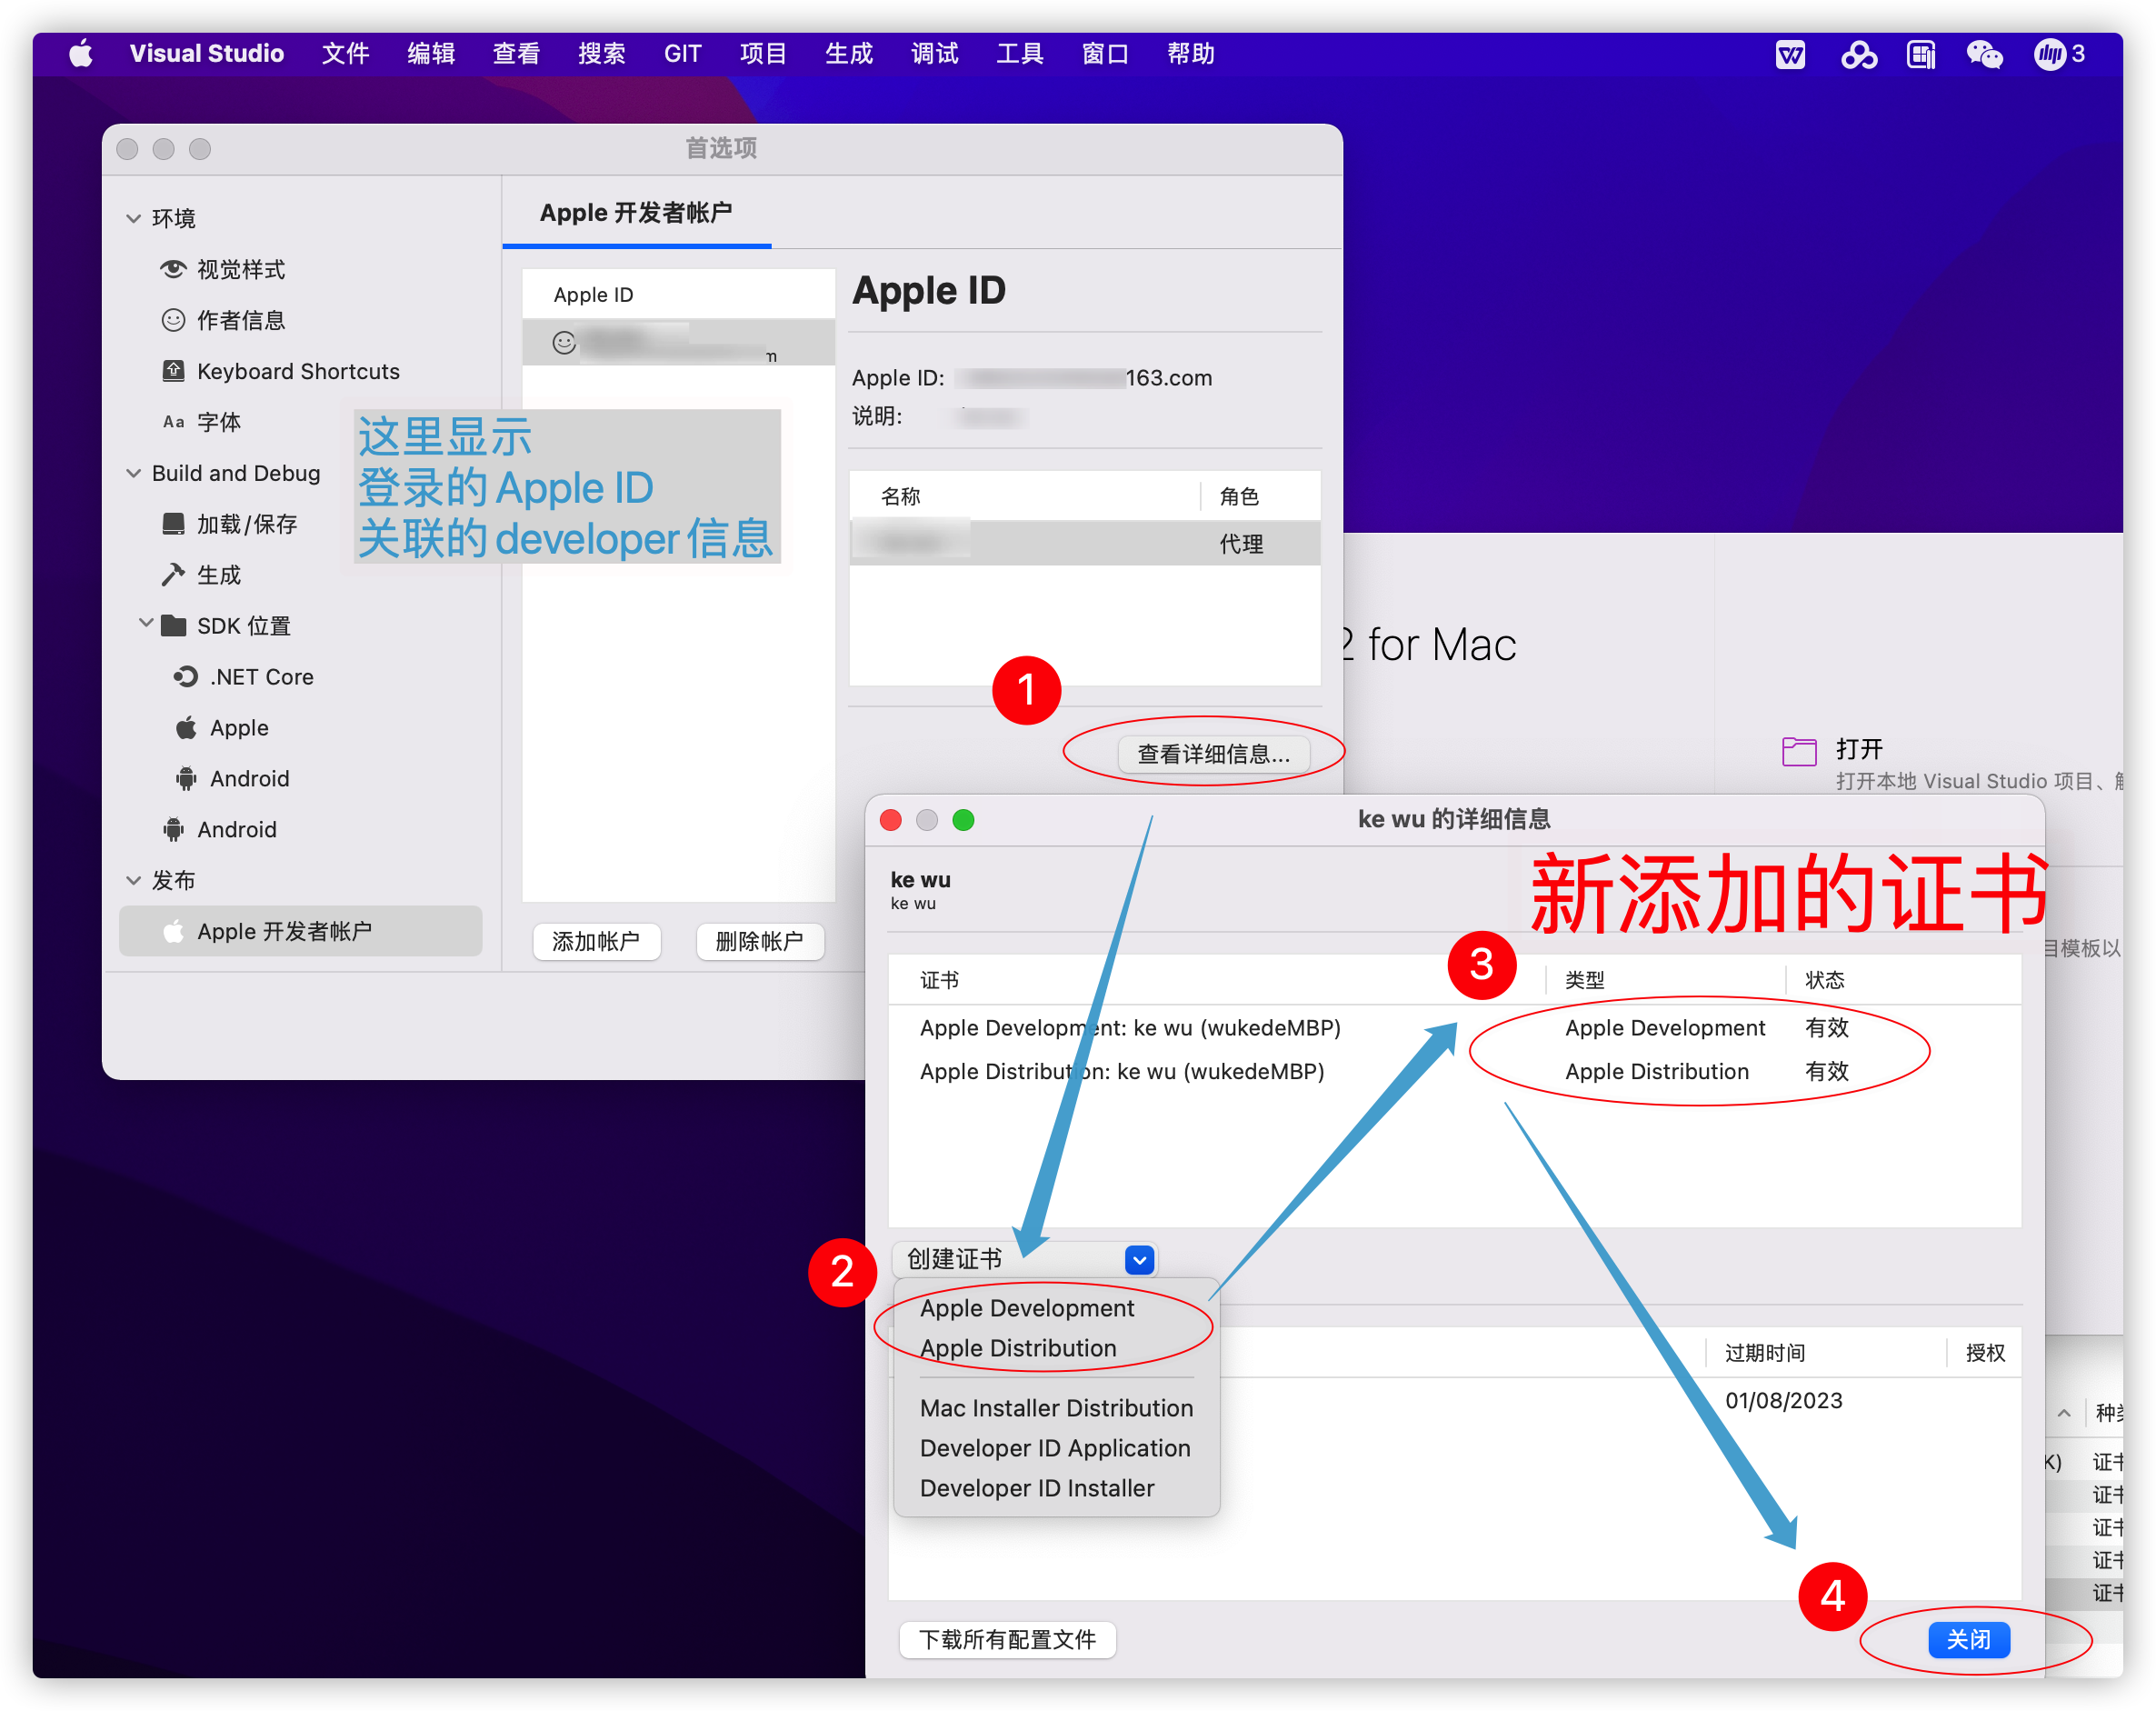Click the 查看详细信息 button
2156x1711 pixels.
[x=1213, y=754]
